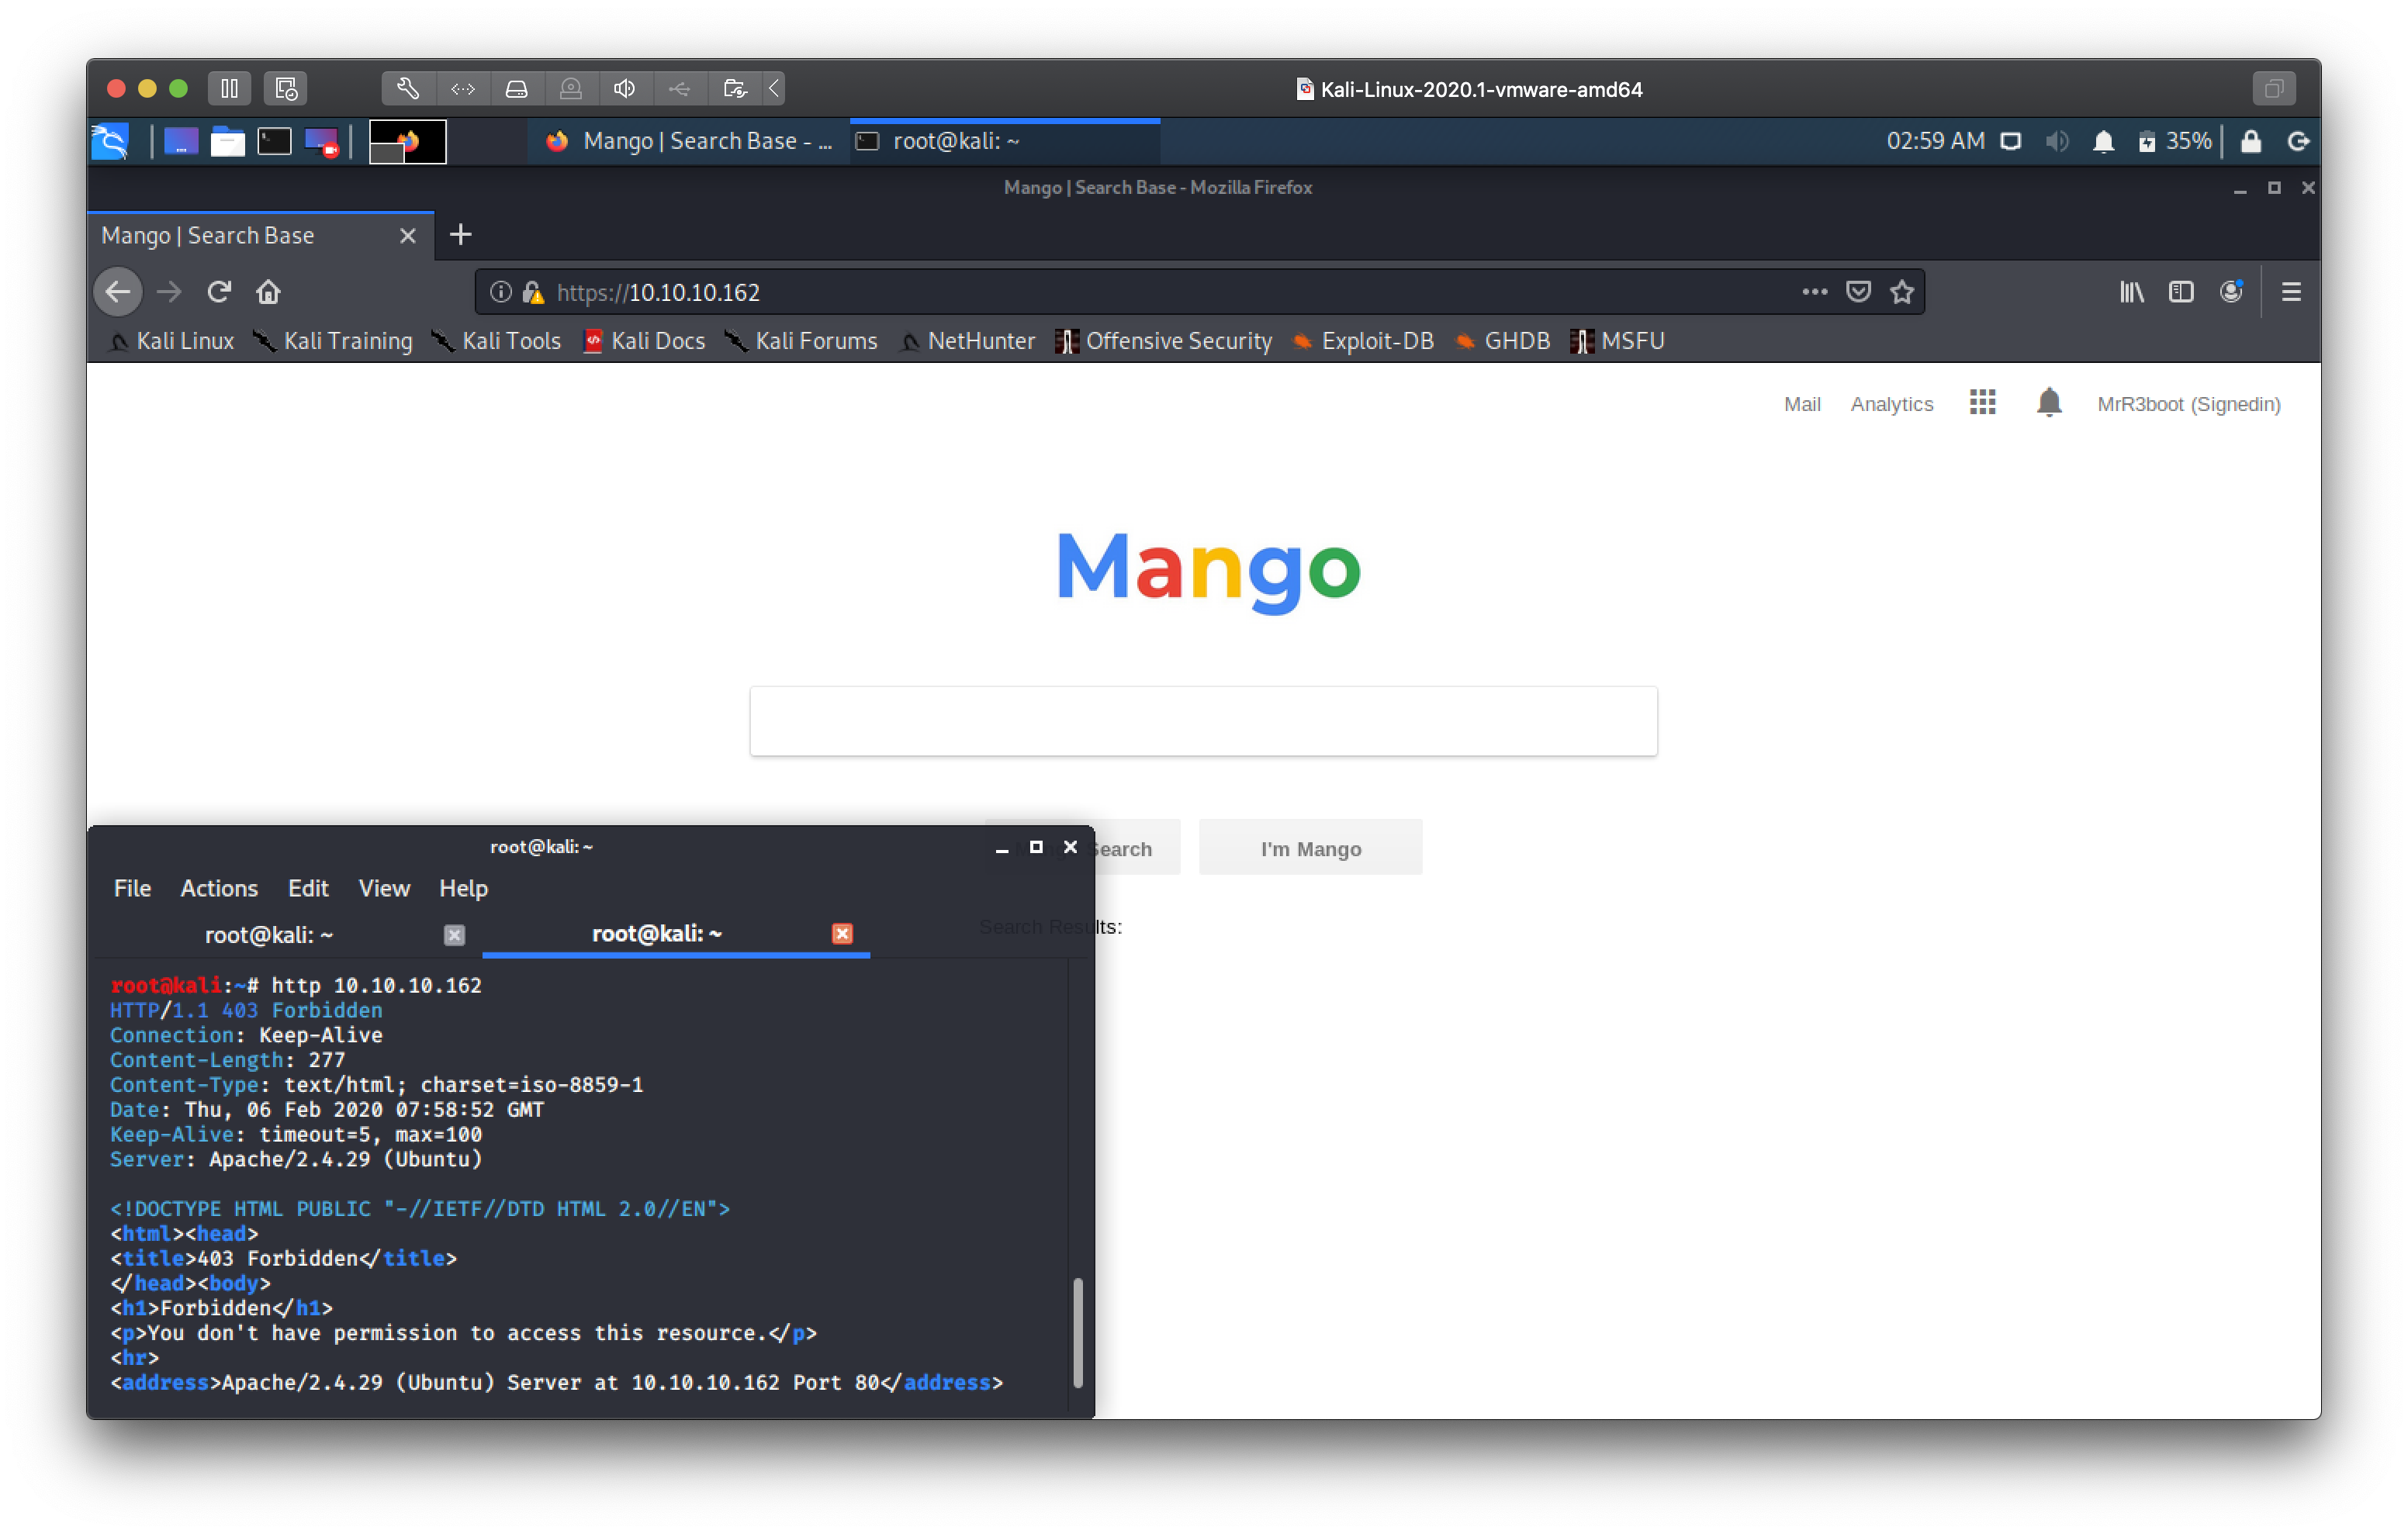Open page actions three-dot menu
Image resolution: width=2408 pixels, height=1534 pixels.
coord(1814,292)
